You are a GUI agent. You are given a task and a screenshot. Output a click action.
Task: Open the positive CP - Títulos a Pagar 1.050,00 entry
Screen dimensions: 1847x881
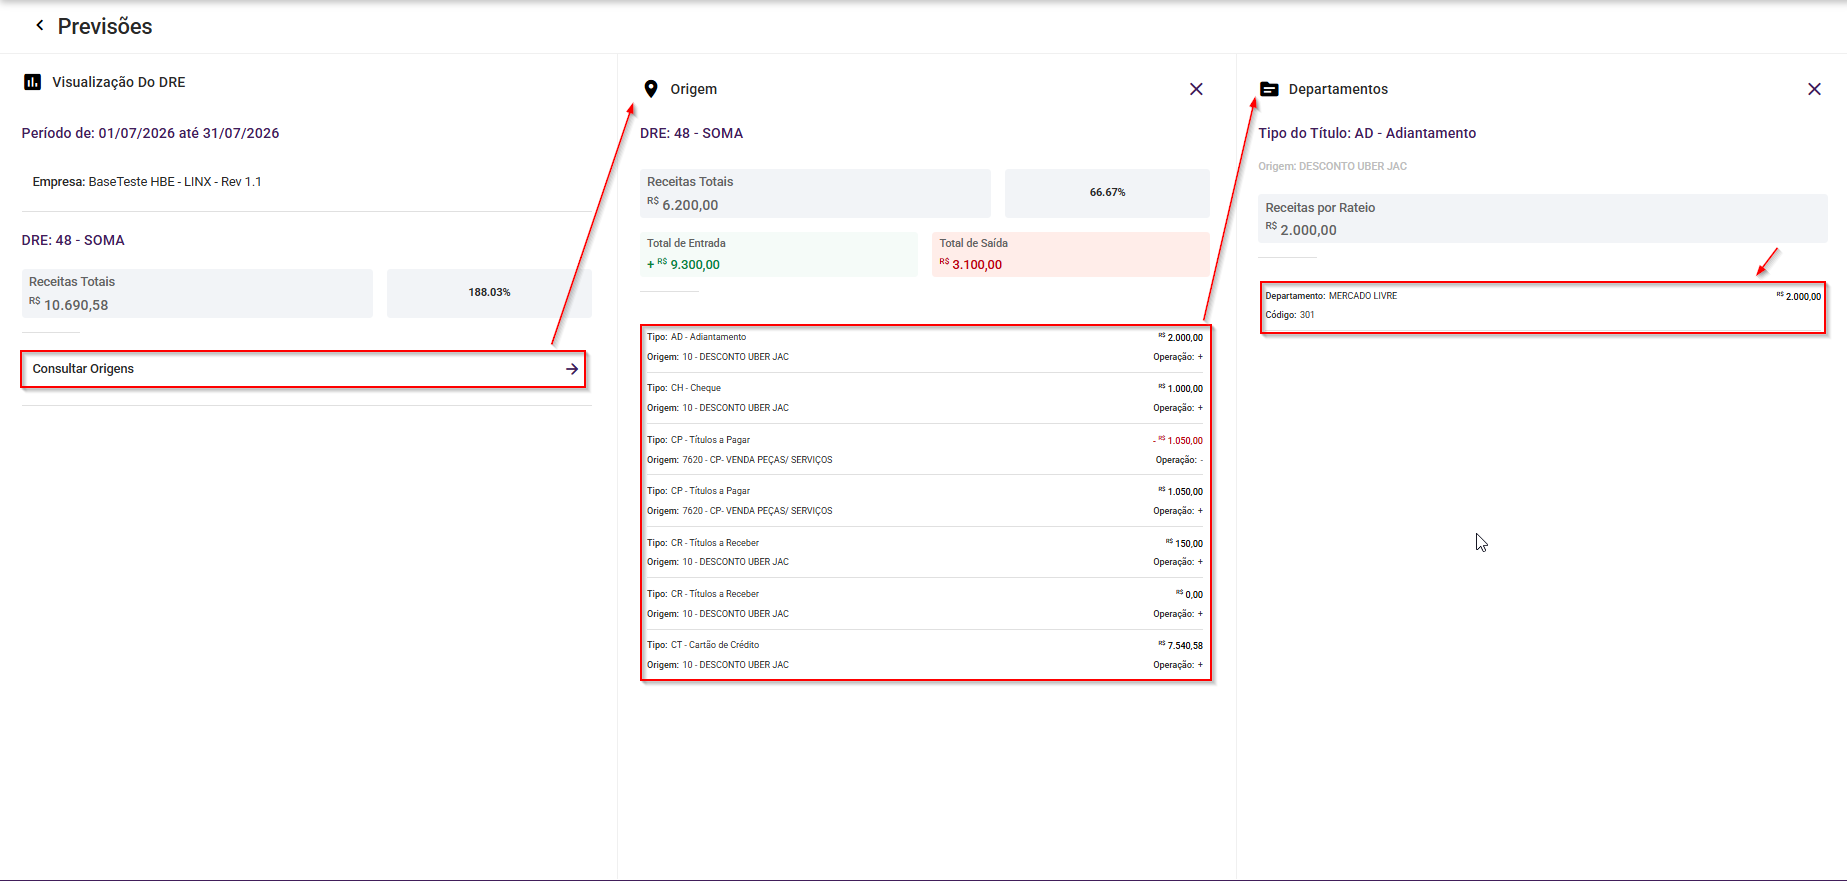(x=925, y=501)
